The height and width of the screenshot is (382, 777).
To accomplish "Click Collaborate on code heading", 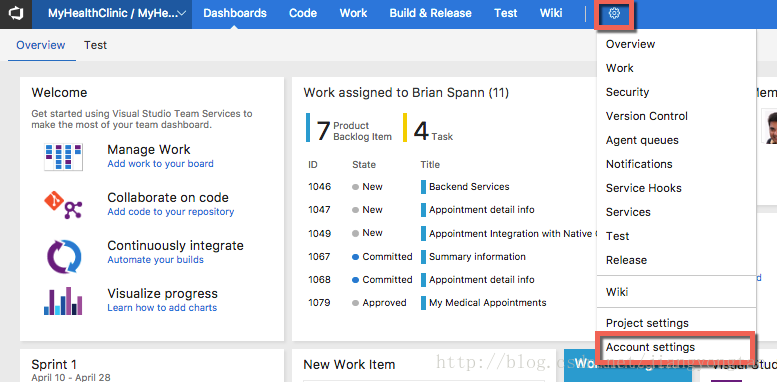I will [x=168, y=198].
